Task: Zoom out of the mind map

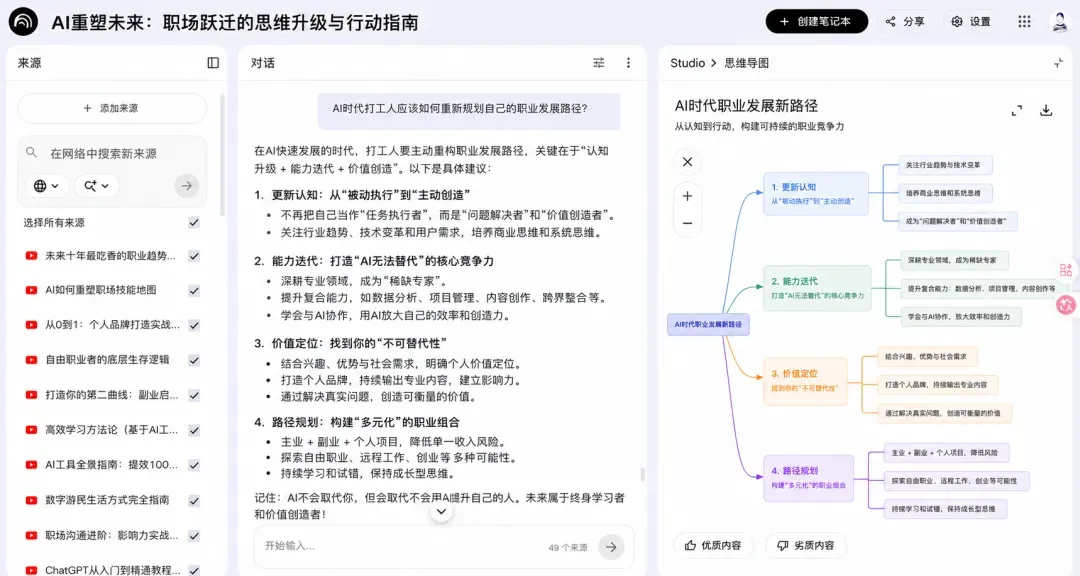Action: coord(687,223)
